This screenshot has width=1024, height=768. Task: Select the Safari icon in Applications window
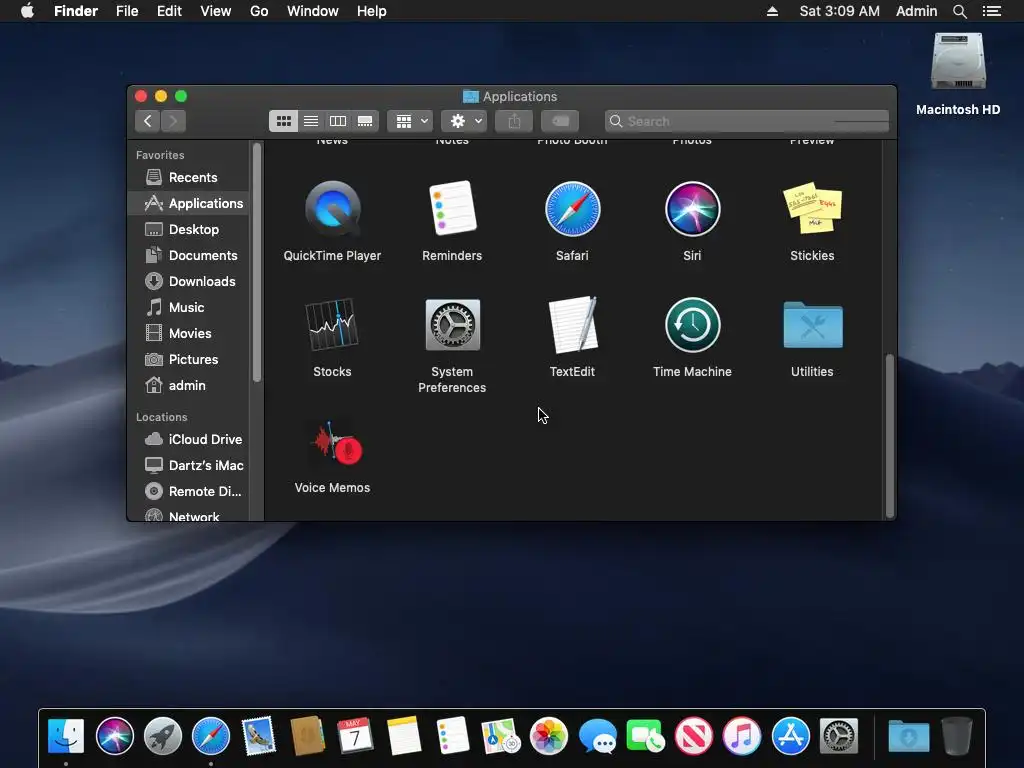click(572, 209)
